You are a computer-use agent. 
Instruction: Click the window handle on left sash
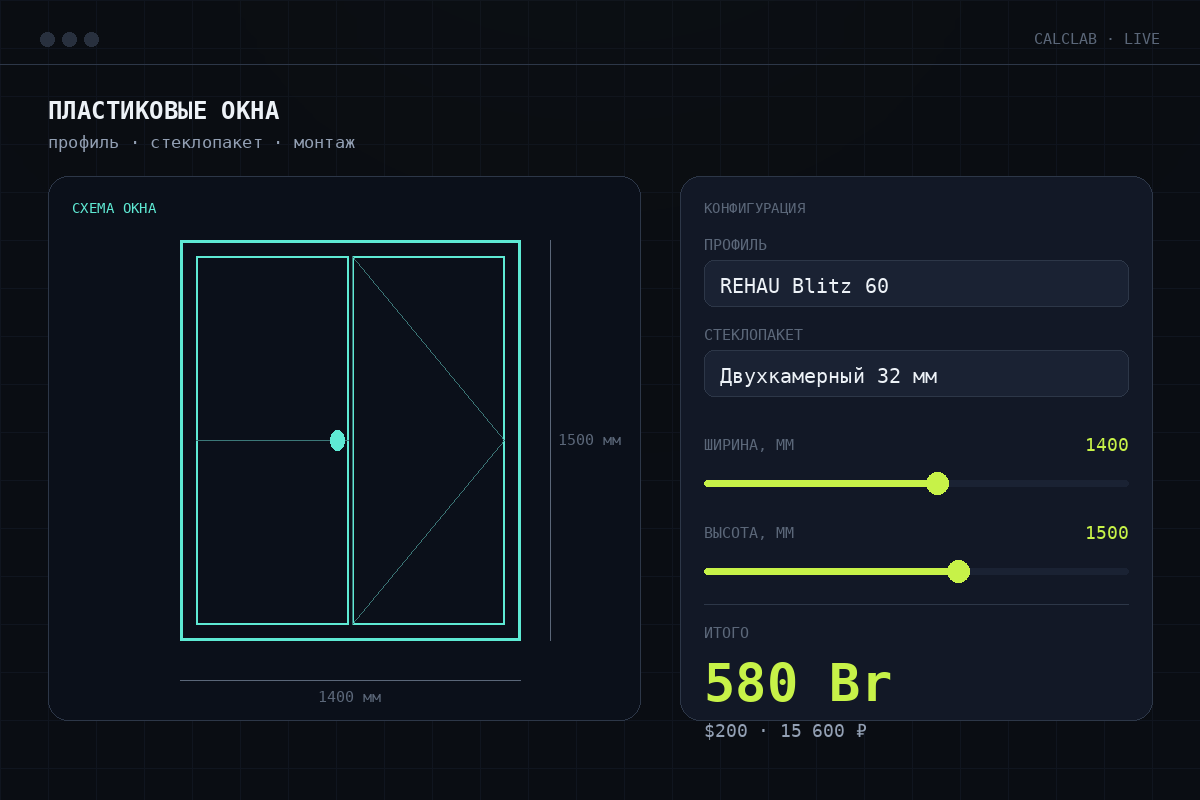[x=337, y=440]
